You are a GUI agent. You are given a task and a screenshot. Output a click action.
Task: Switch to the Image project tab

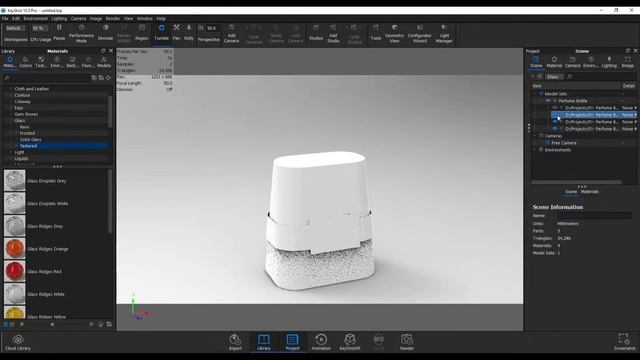click(x=627, y=62)
